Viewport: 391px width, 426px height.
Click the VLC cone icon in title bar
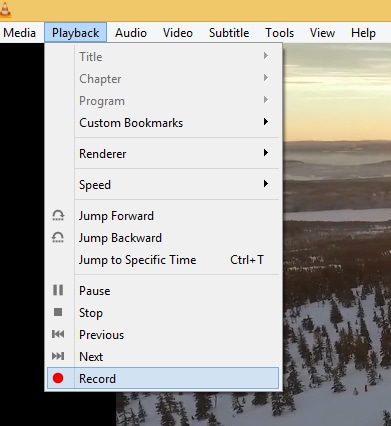point(5,9)
